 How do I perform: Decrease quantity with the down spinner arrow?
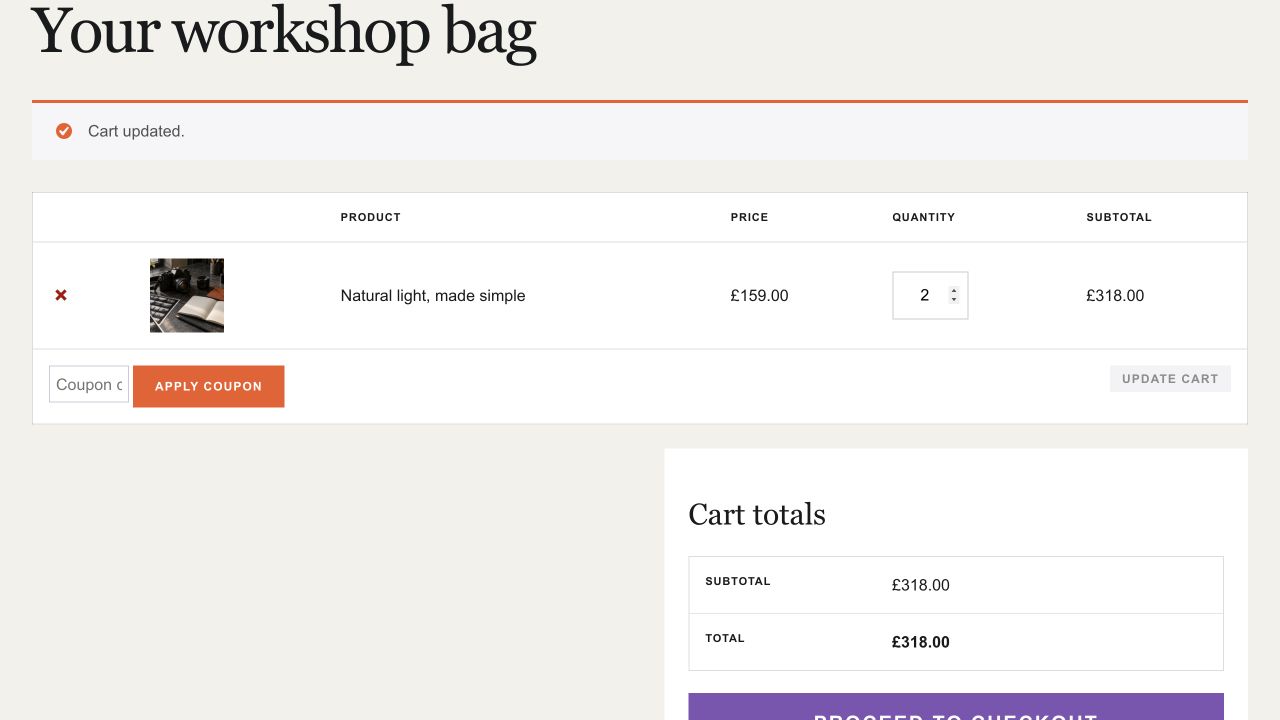[954, 299]
